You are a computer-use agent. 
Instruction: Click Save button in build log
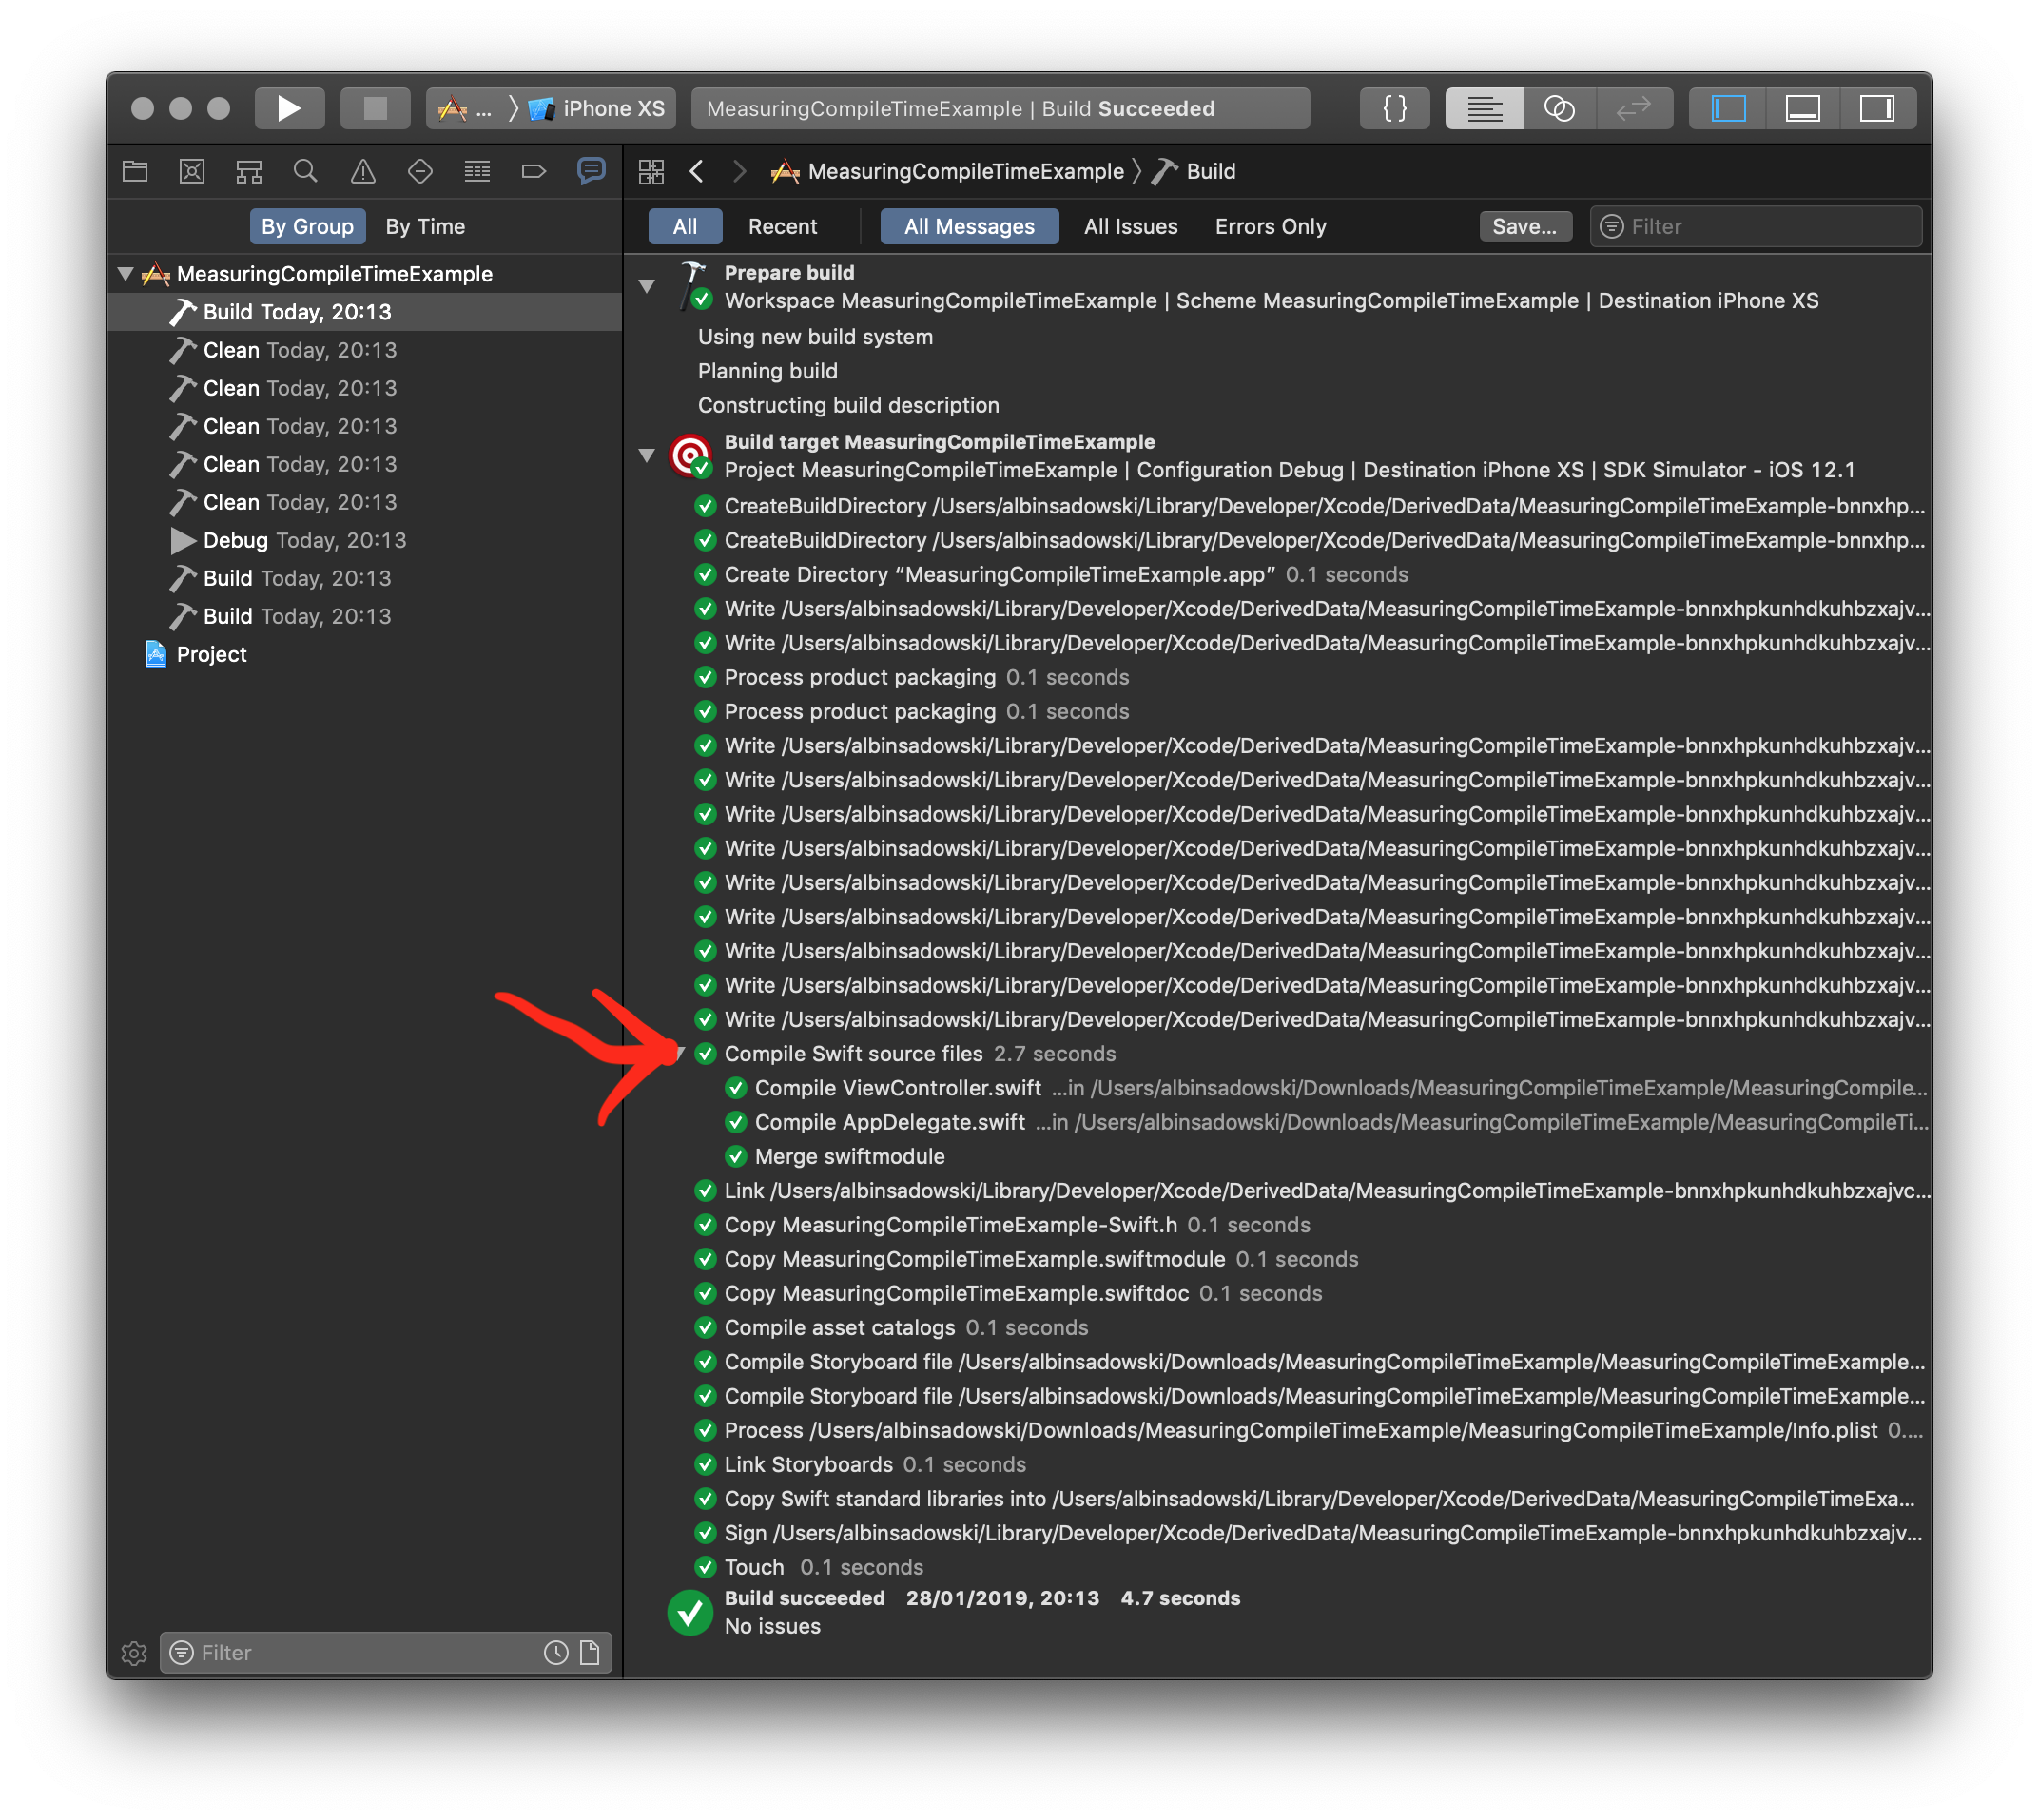[x=1523, y=224]
